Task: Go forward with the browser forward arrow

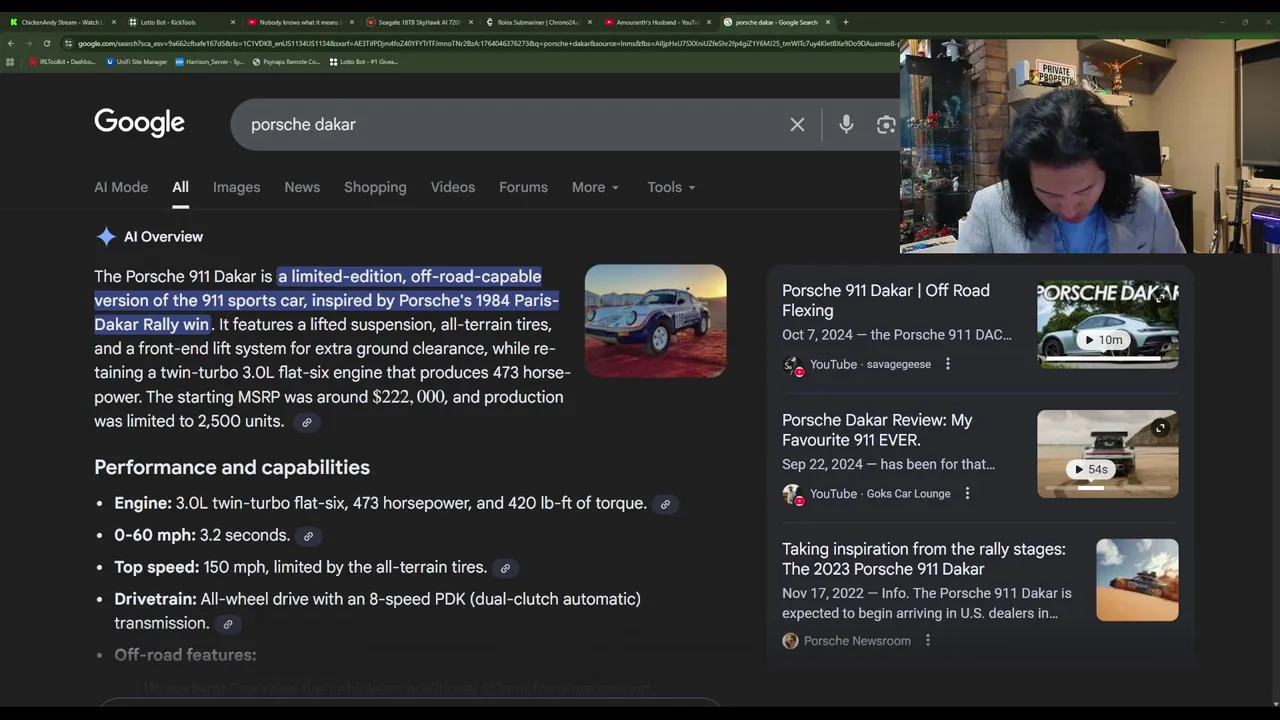Action: [x=28, y=43]
